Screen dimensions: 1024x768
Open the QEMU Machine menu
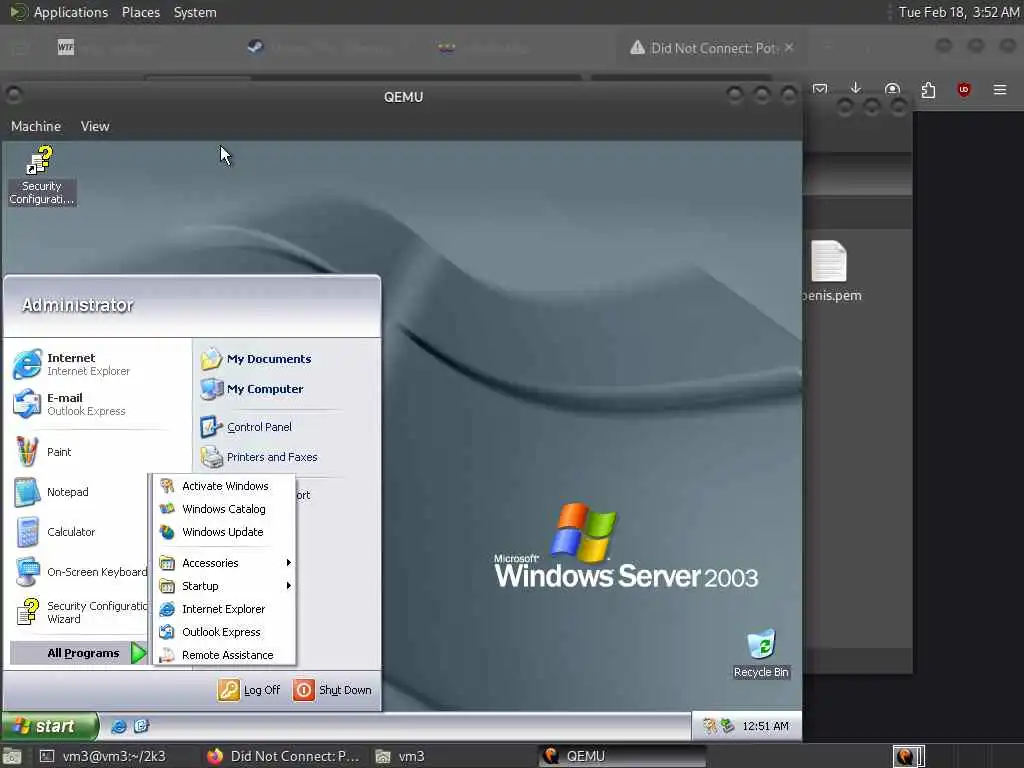[x=36, y=126]
